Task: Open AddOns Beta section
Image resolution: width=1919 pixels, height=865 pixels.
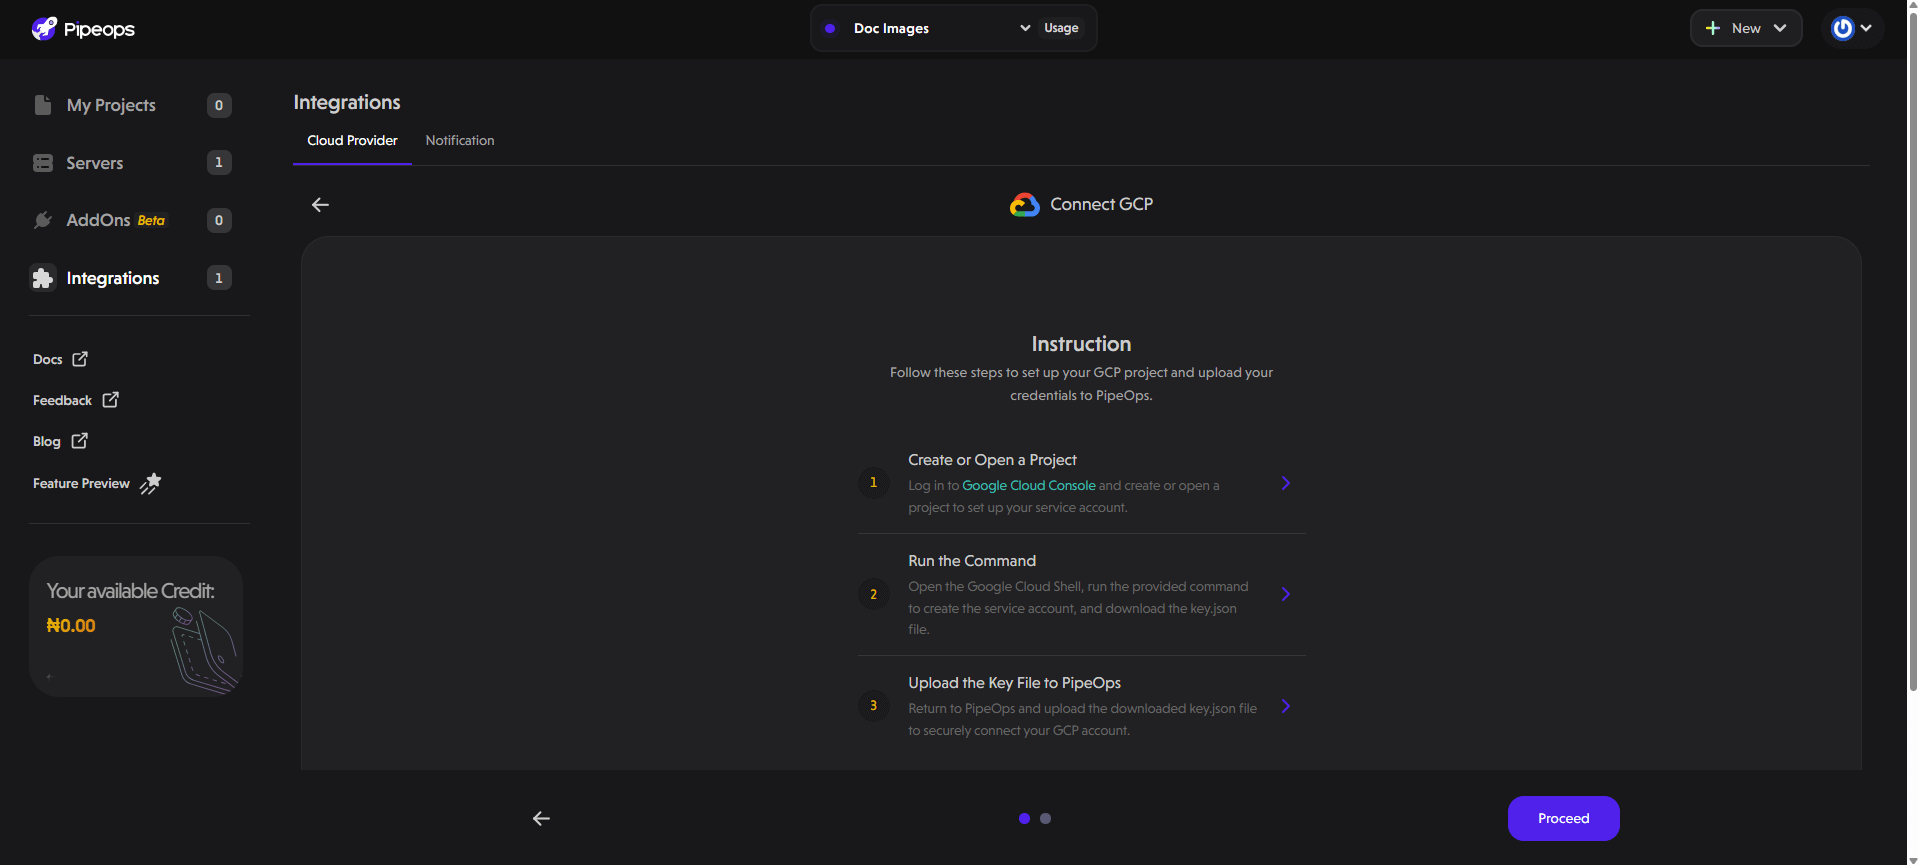Action: (116, 220)
